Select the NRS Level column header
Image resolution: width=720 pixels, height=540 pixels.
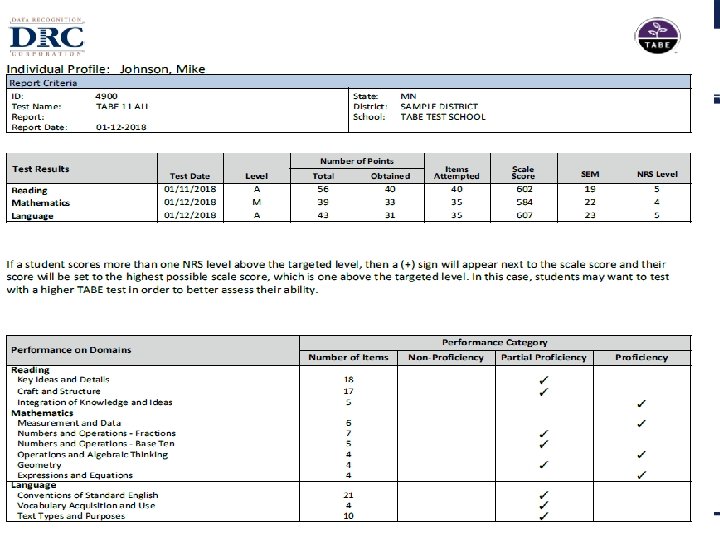[x=657, y=174]
